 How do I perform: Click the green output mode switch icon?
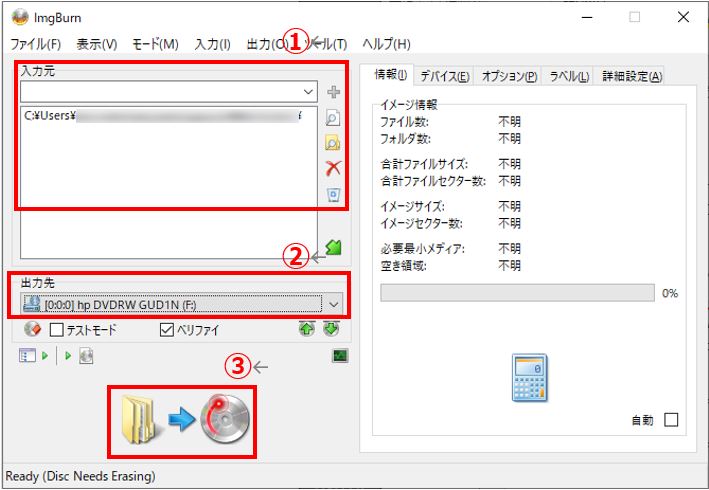coord(333,248)
